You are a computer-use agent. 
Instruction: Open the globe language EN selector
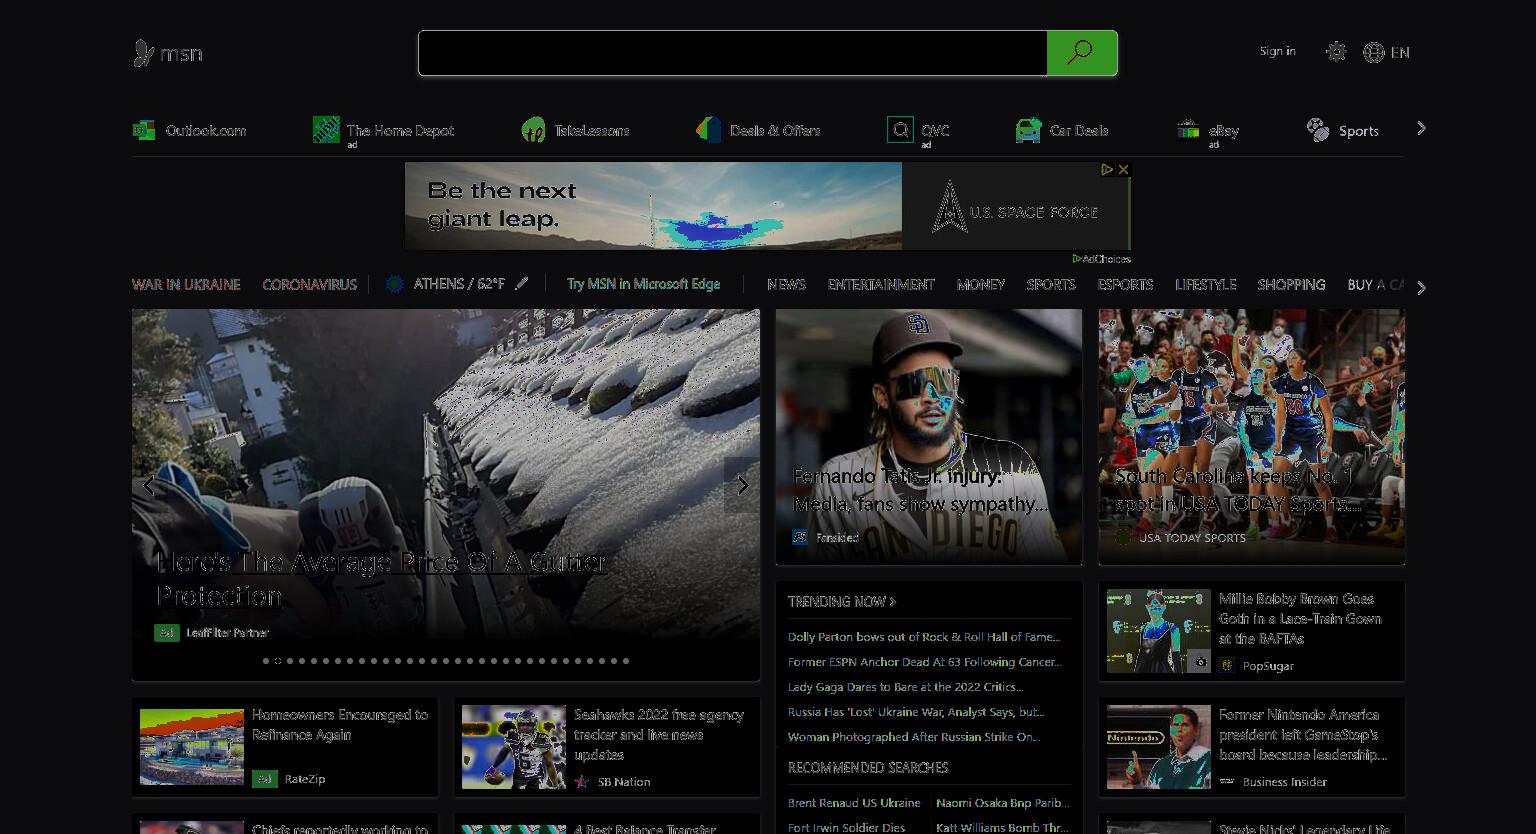click(1386, 52)
